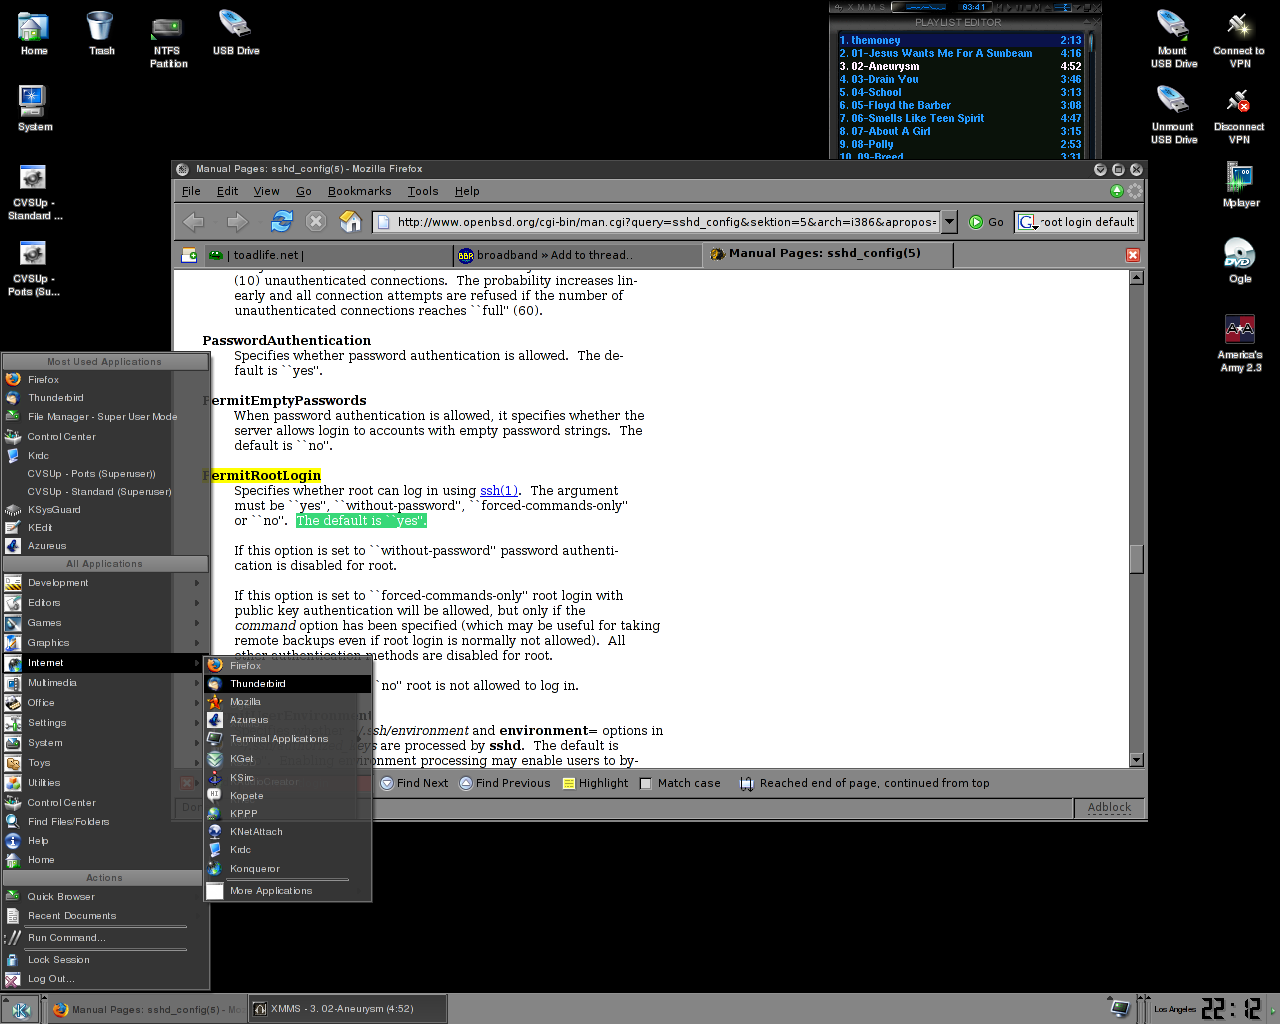Click the page's vertical scrollbar thumb
Image resolution: width=1280 pixels, height=1024 pixels.
pos(1136,558)
